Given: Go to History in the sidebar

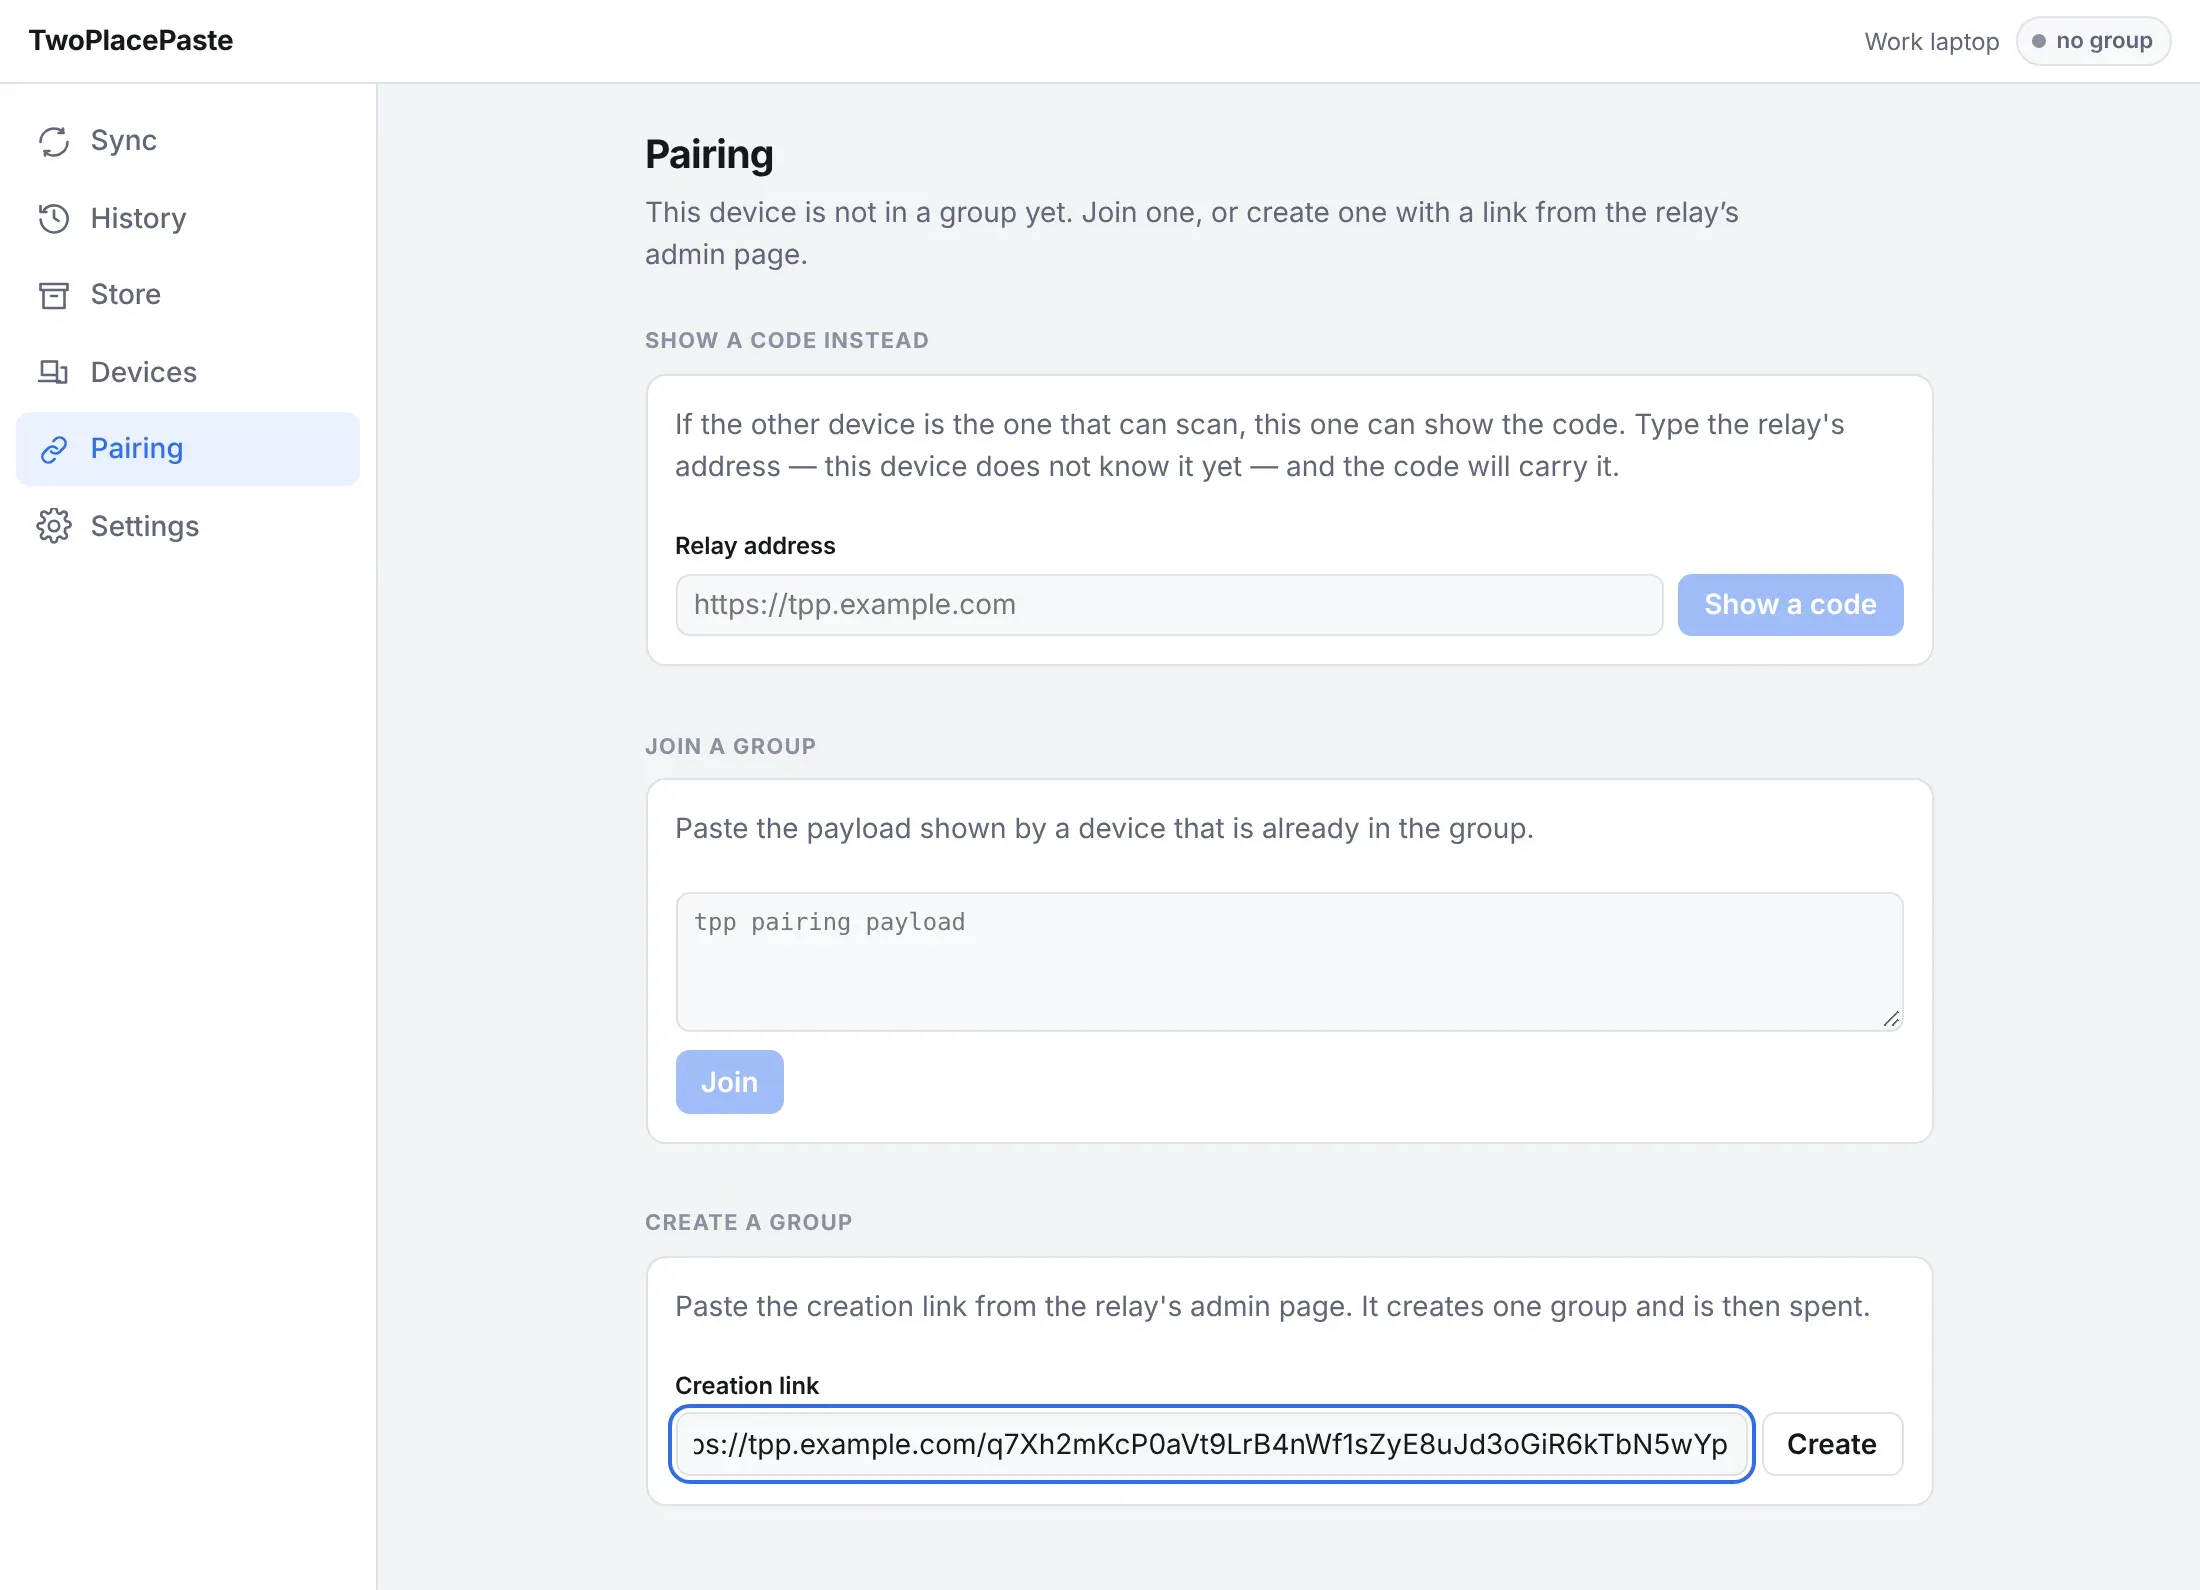Looking at the screenshot, I should (x=139, y=218).
